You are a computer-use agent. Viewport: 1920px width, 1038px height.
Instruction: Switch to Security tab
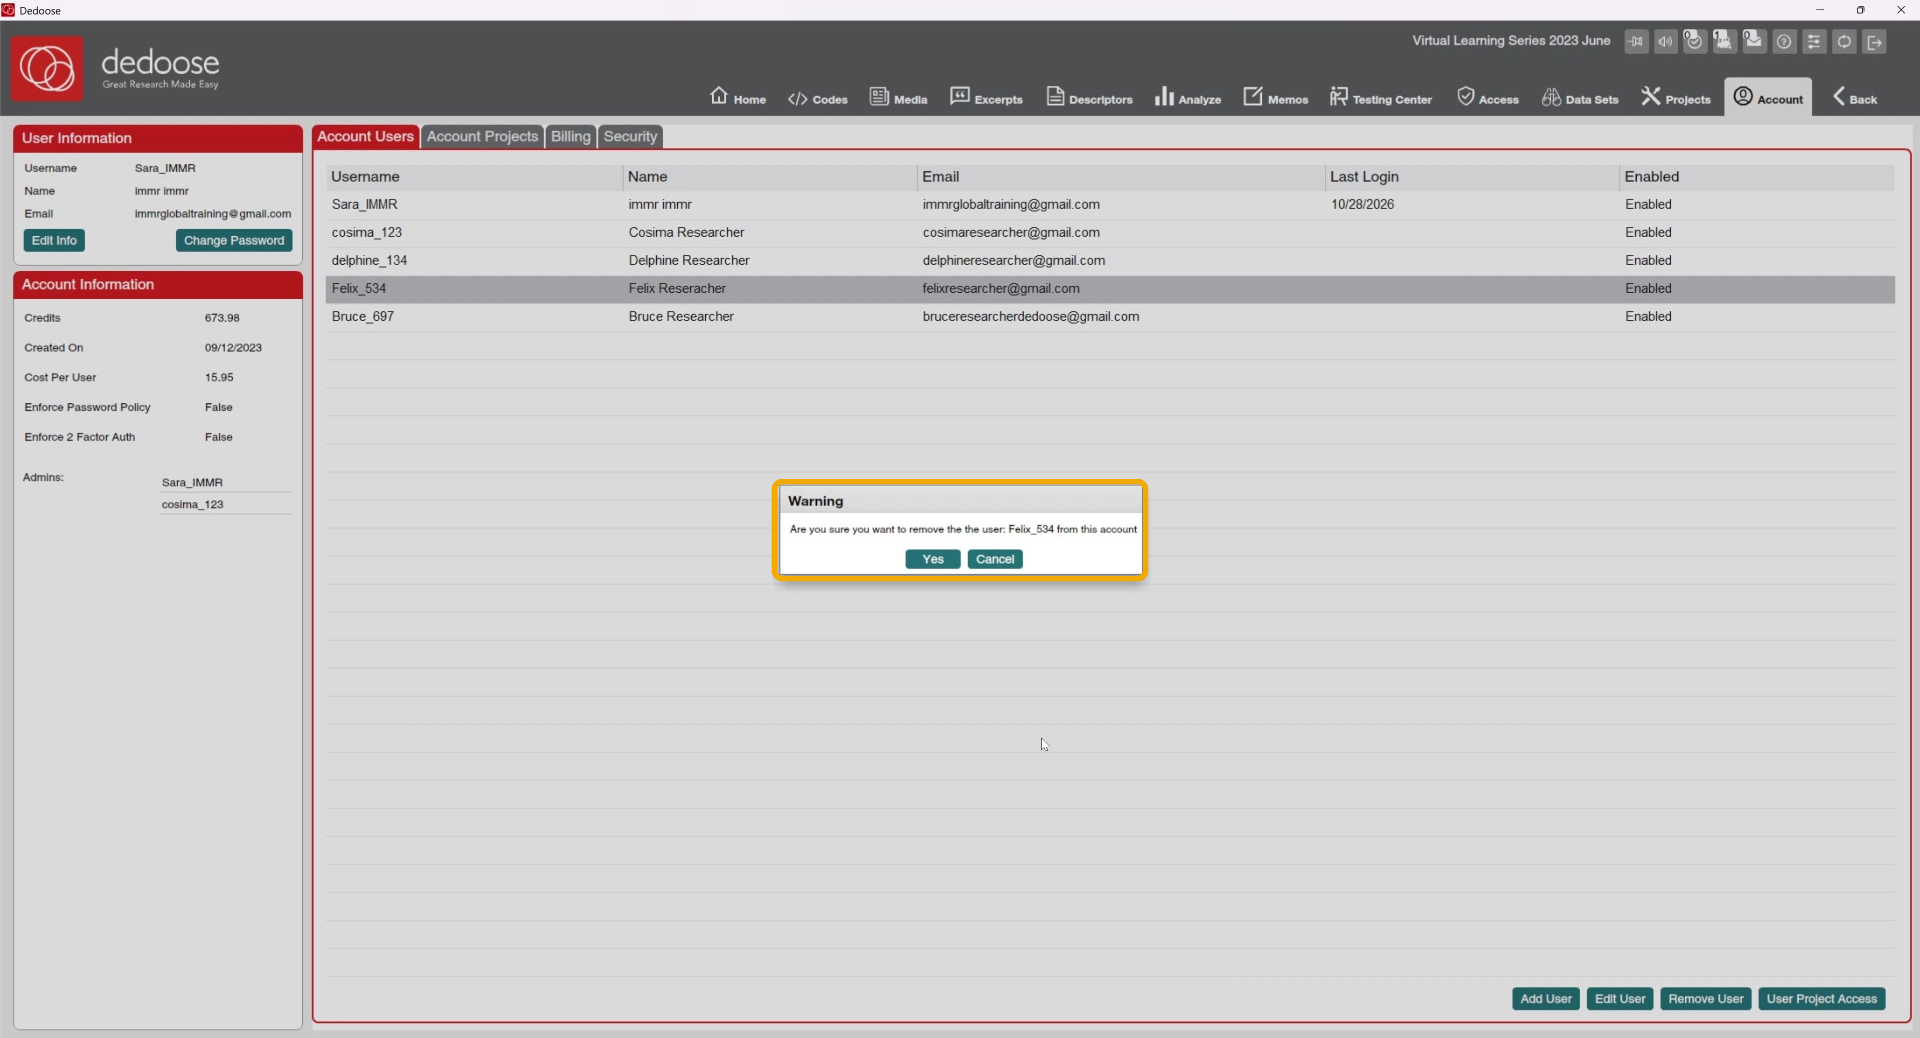pos(630,137)
